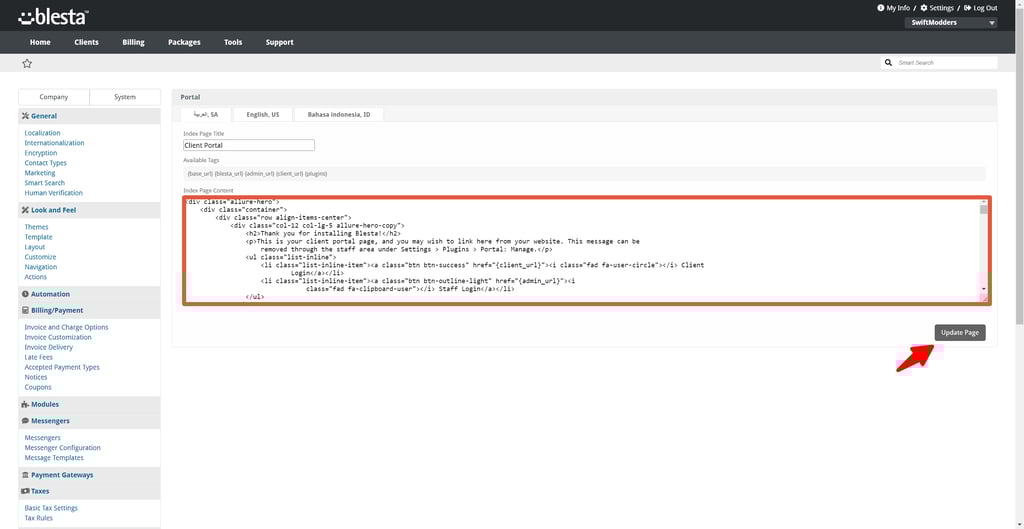Focus the Smart Search field
Screen dimensions: 1024x529
point(946,63)
